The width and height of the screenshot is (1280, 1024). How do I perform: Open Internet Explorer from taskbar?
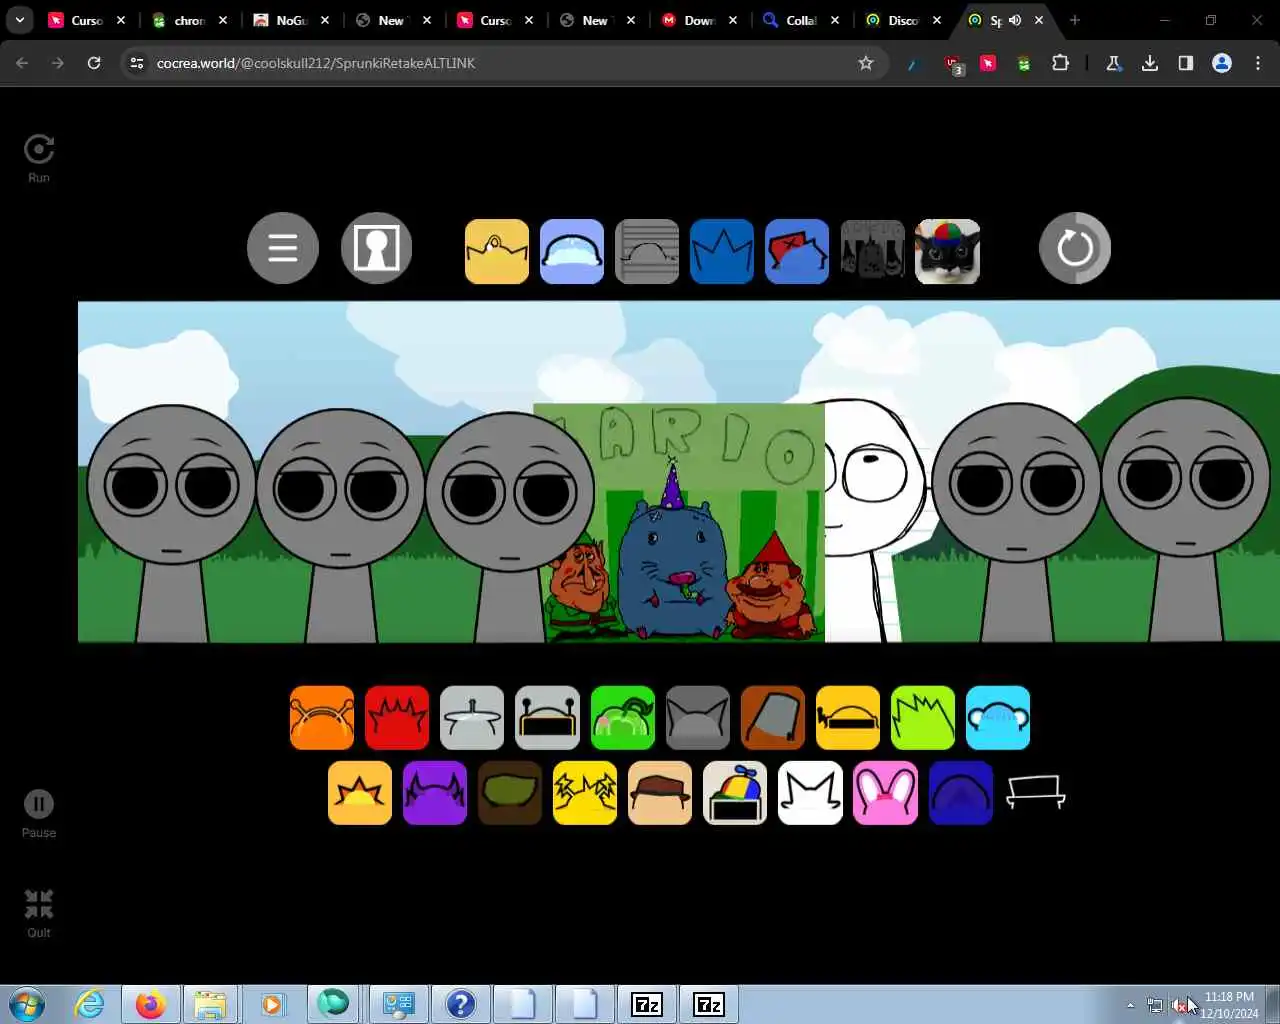(90, 1004)
